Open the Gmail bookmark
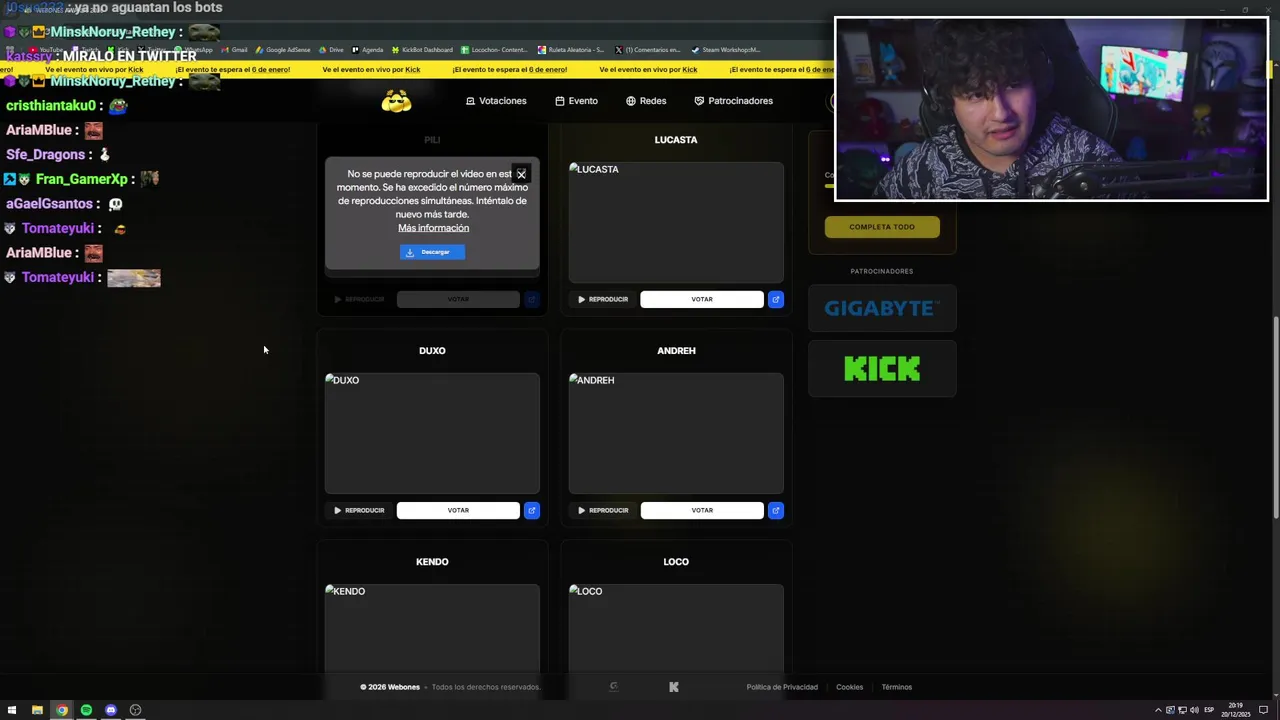1280x720 pixels. point(234,50)
